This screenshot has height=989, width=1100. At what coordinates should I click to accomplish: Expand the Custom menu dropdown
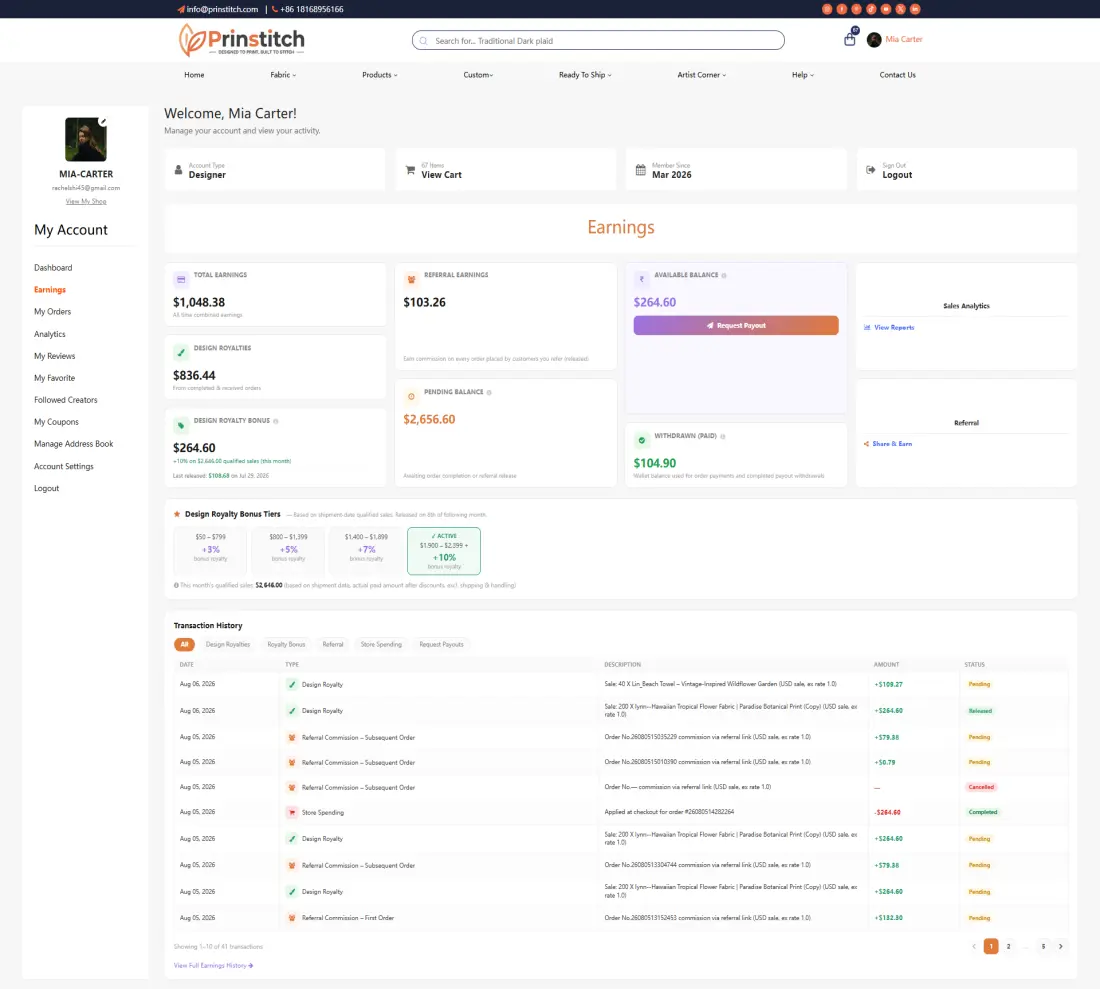(478, 75)
